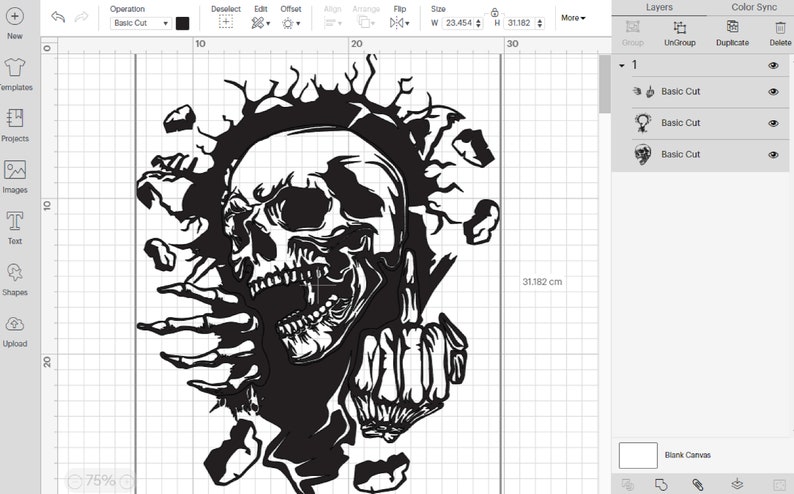Hide the first Basic Cut layer

(773, 92)
